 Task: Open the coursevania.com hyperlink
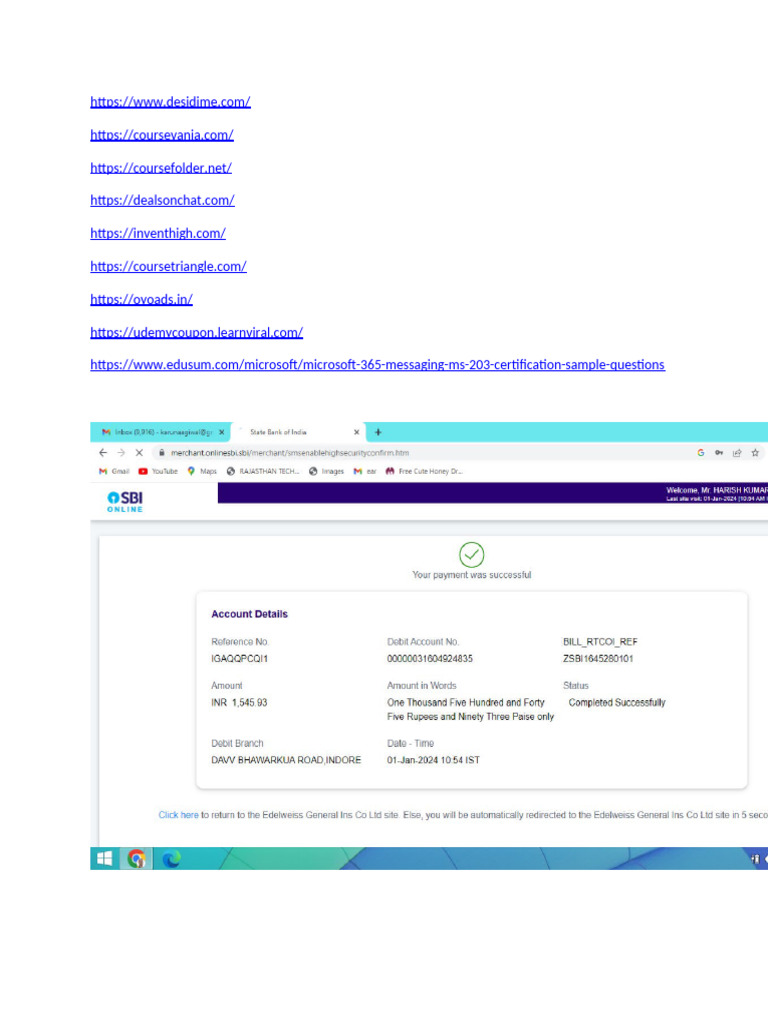(x=162, y=135)
